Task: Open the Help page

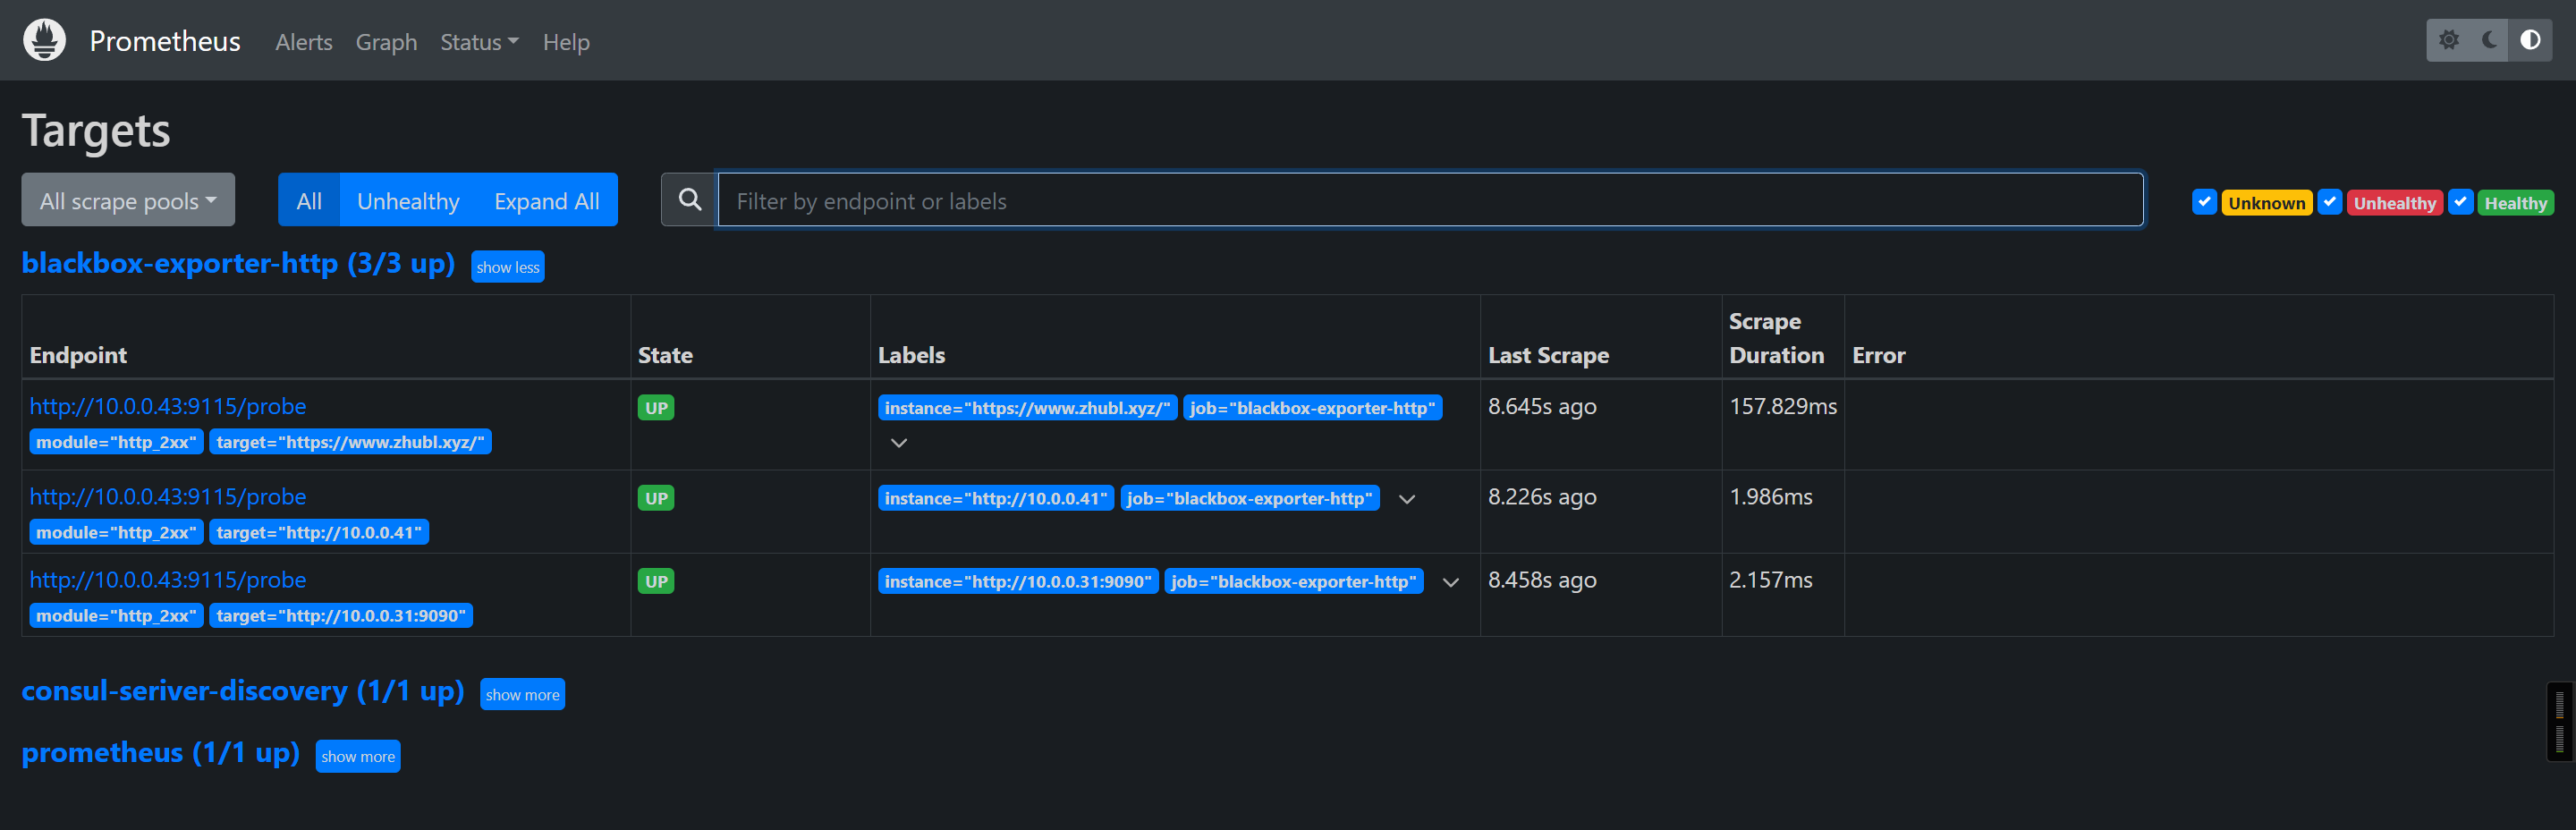Action: coord(566,42)
